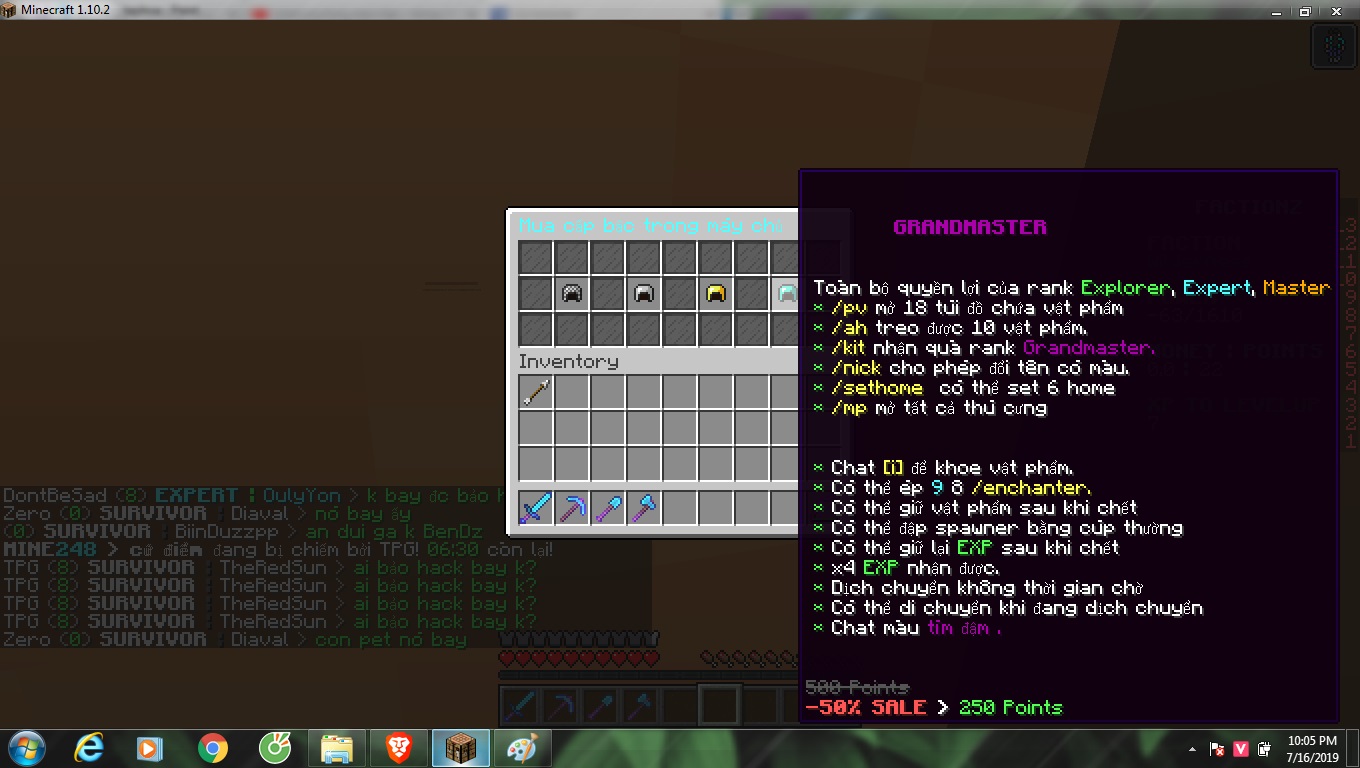The height and width of the screenshot is (768, 1360).
Task: Click the red V tray icon
Action: point(1241,749)
